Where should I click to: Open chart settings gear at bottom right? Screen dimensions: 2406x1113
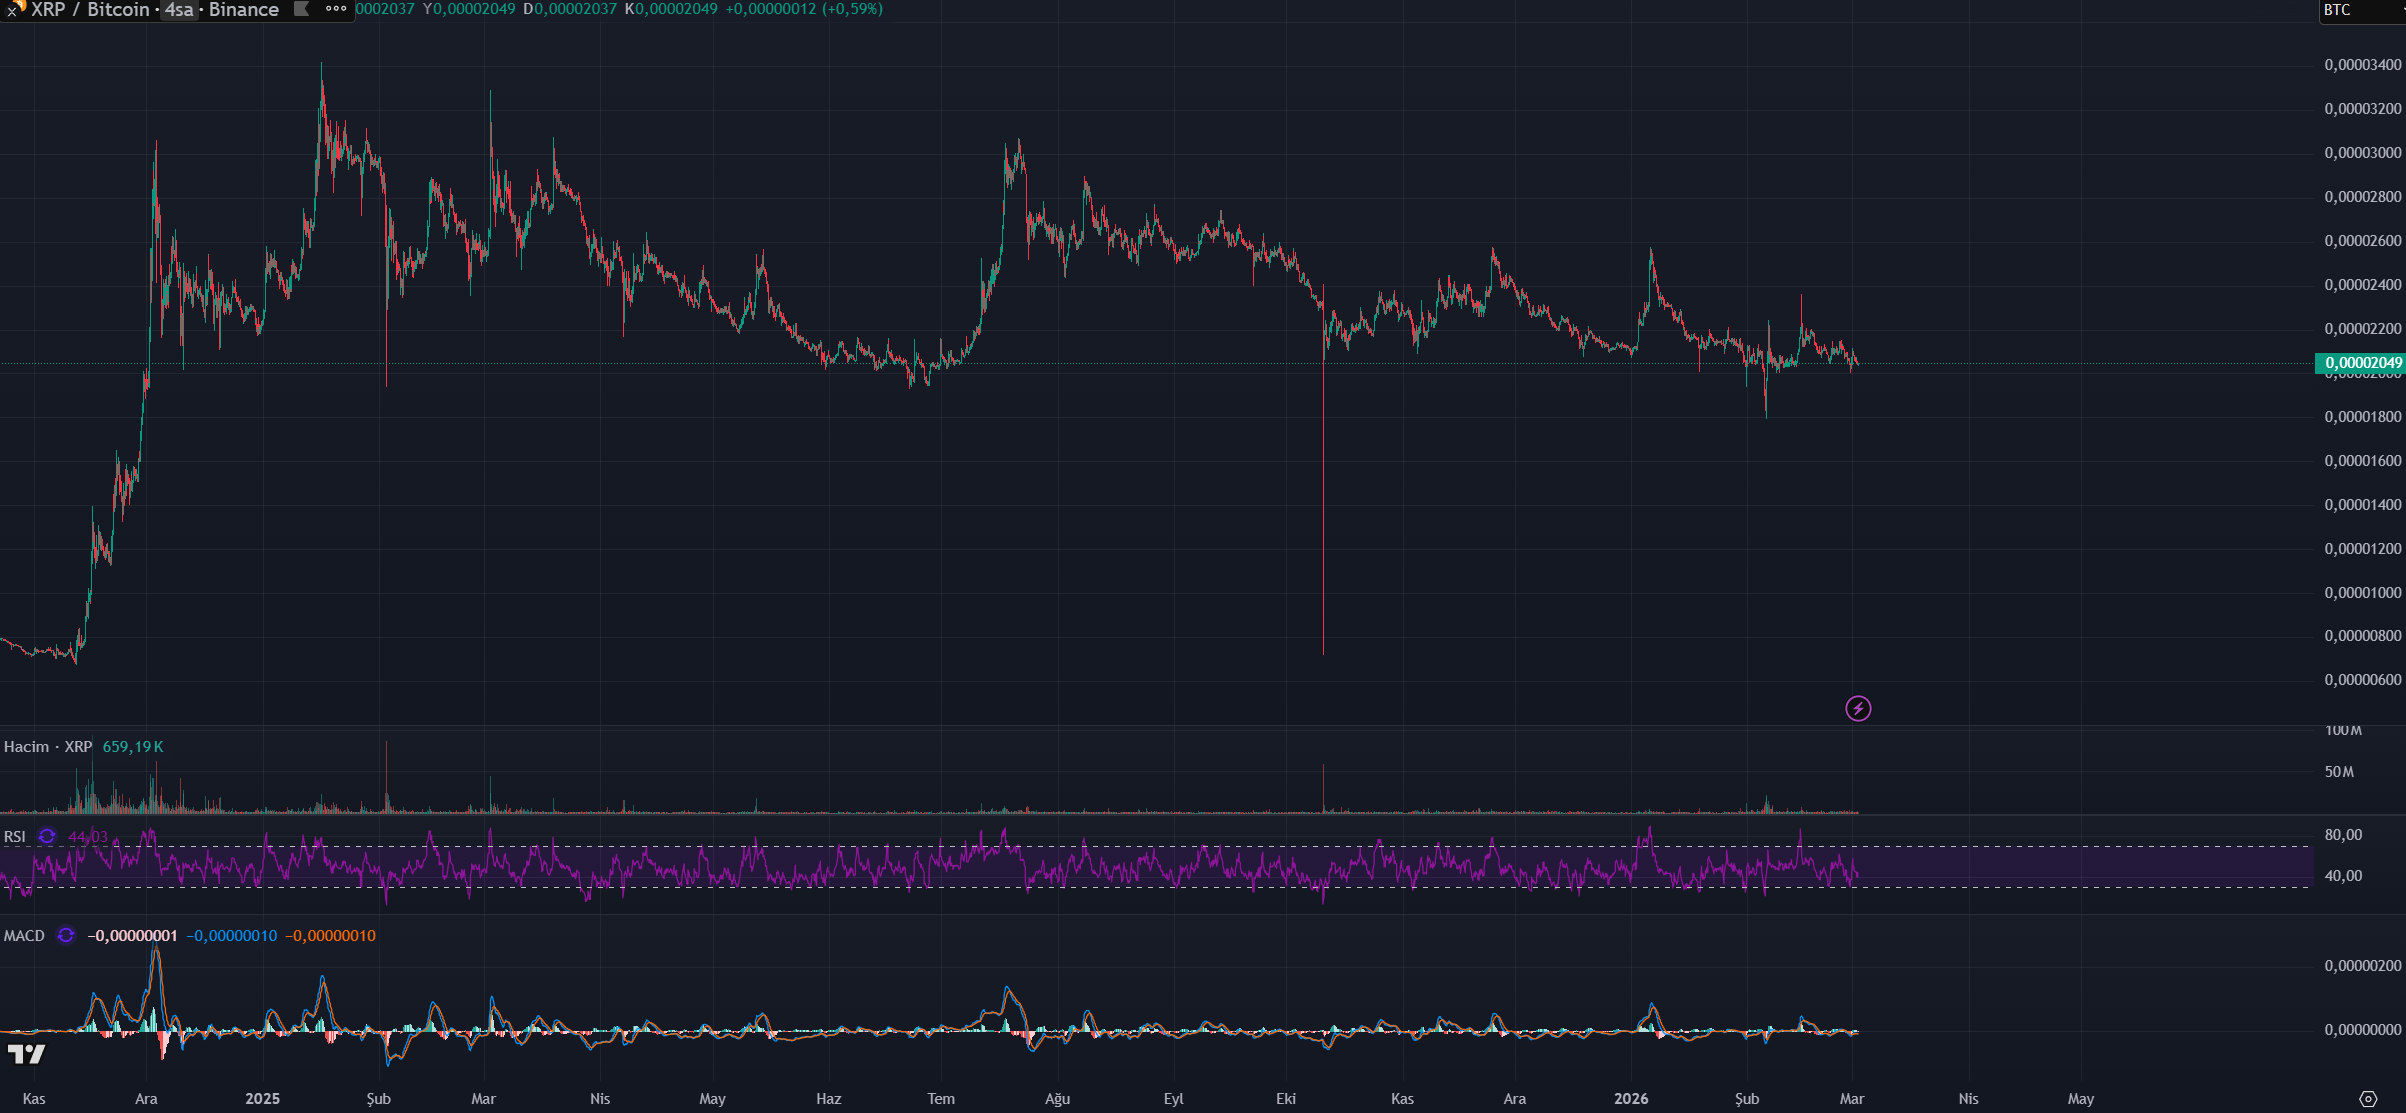(2367, 1098)
